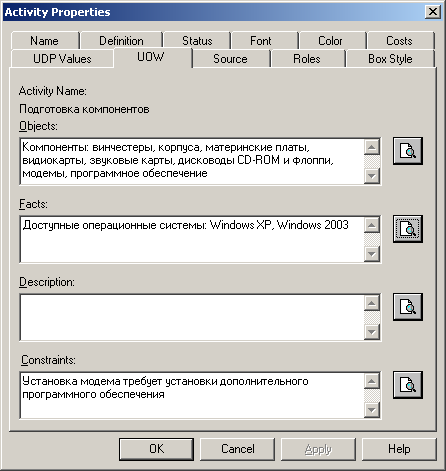Screen dimensions: 446x471
Task: Go to the UDP Values tab
Action: pyautogui.click(x=62, y=59)
